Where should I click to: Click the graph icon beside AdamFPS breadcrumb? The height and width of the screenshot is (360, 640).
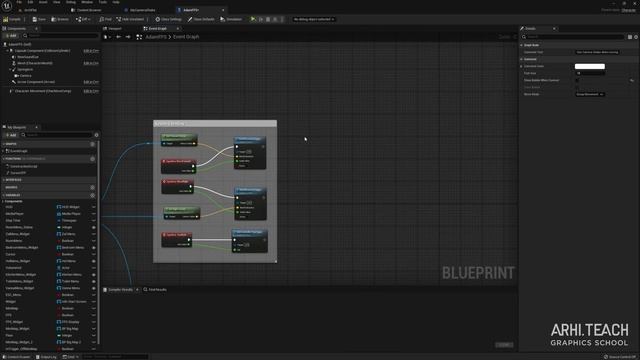pos(139,37)
